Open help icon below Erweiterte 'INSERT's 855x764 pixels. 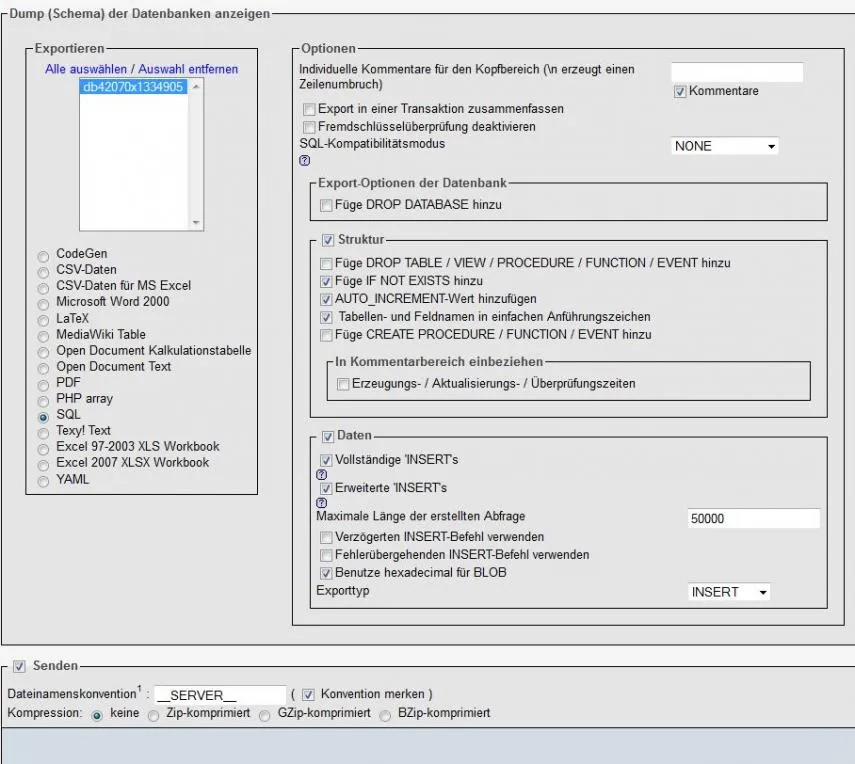322,502
